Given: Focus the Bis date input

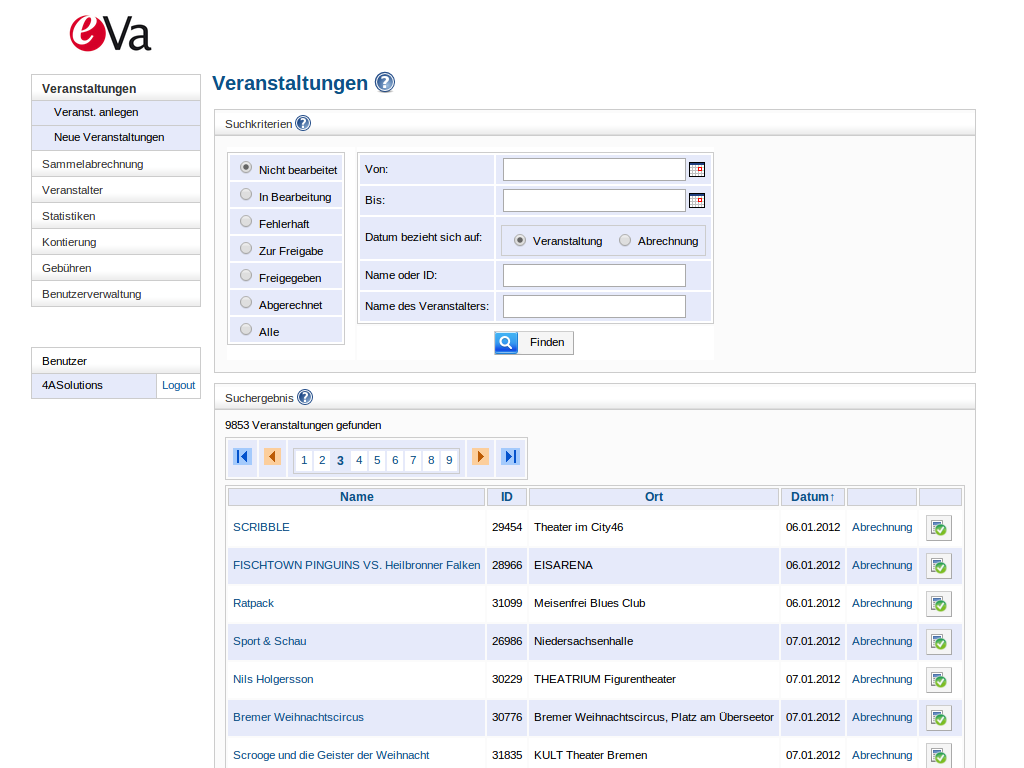Looking at the screenshot, I should tap(594, 200).
